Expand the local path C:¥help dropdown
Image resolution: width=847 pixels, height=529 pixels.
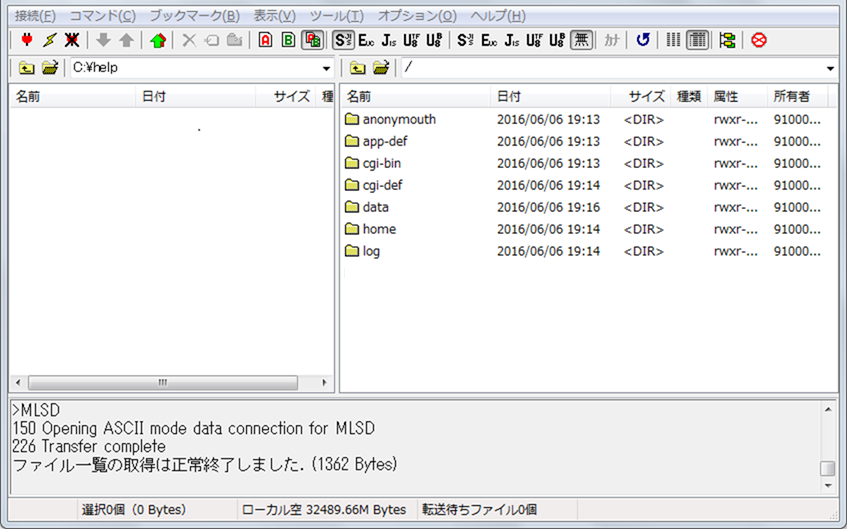pos(326,69)
